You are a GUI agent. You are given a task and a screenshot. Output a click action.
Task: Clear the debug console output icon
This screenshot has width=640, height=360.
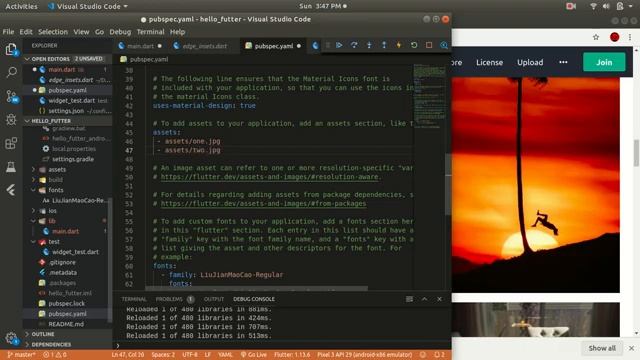[x=409, y=299]
